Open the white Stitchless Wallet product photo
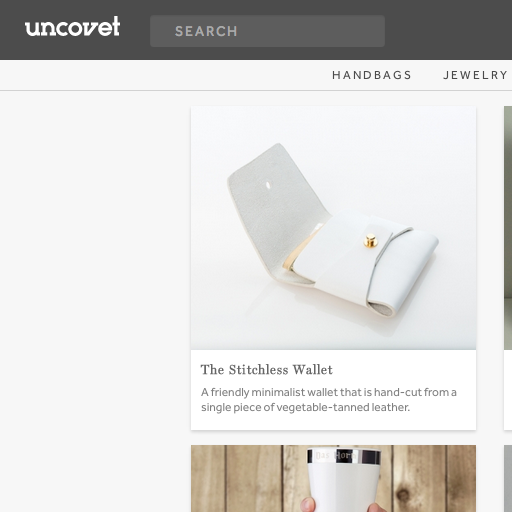The height and width of the screenshot is (512, 512). 333,228
